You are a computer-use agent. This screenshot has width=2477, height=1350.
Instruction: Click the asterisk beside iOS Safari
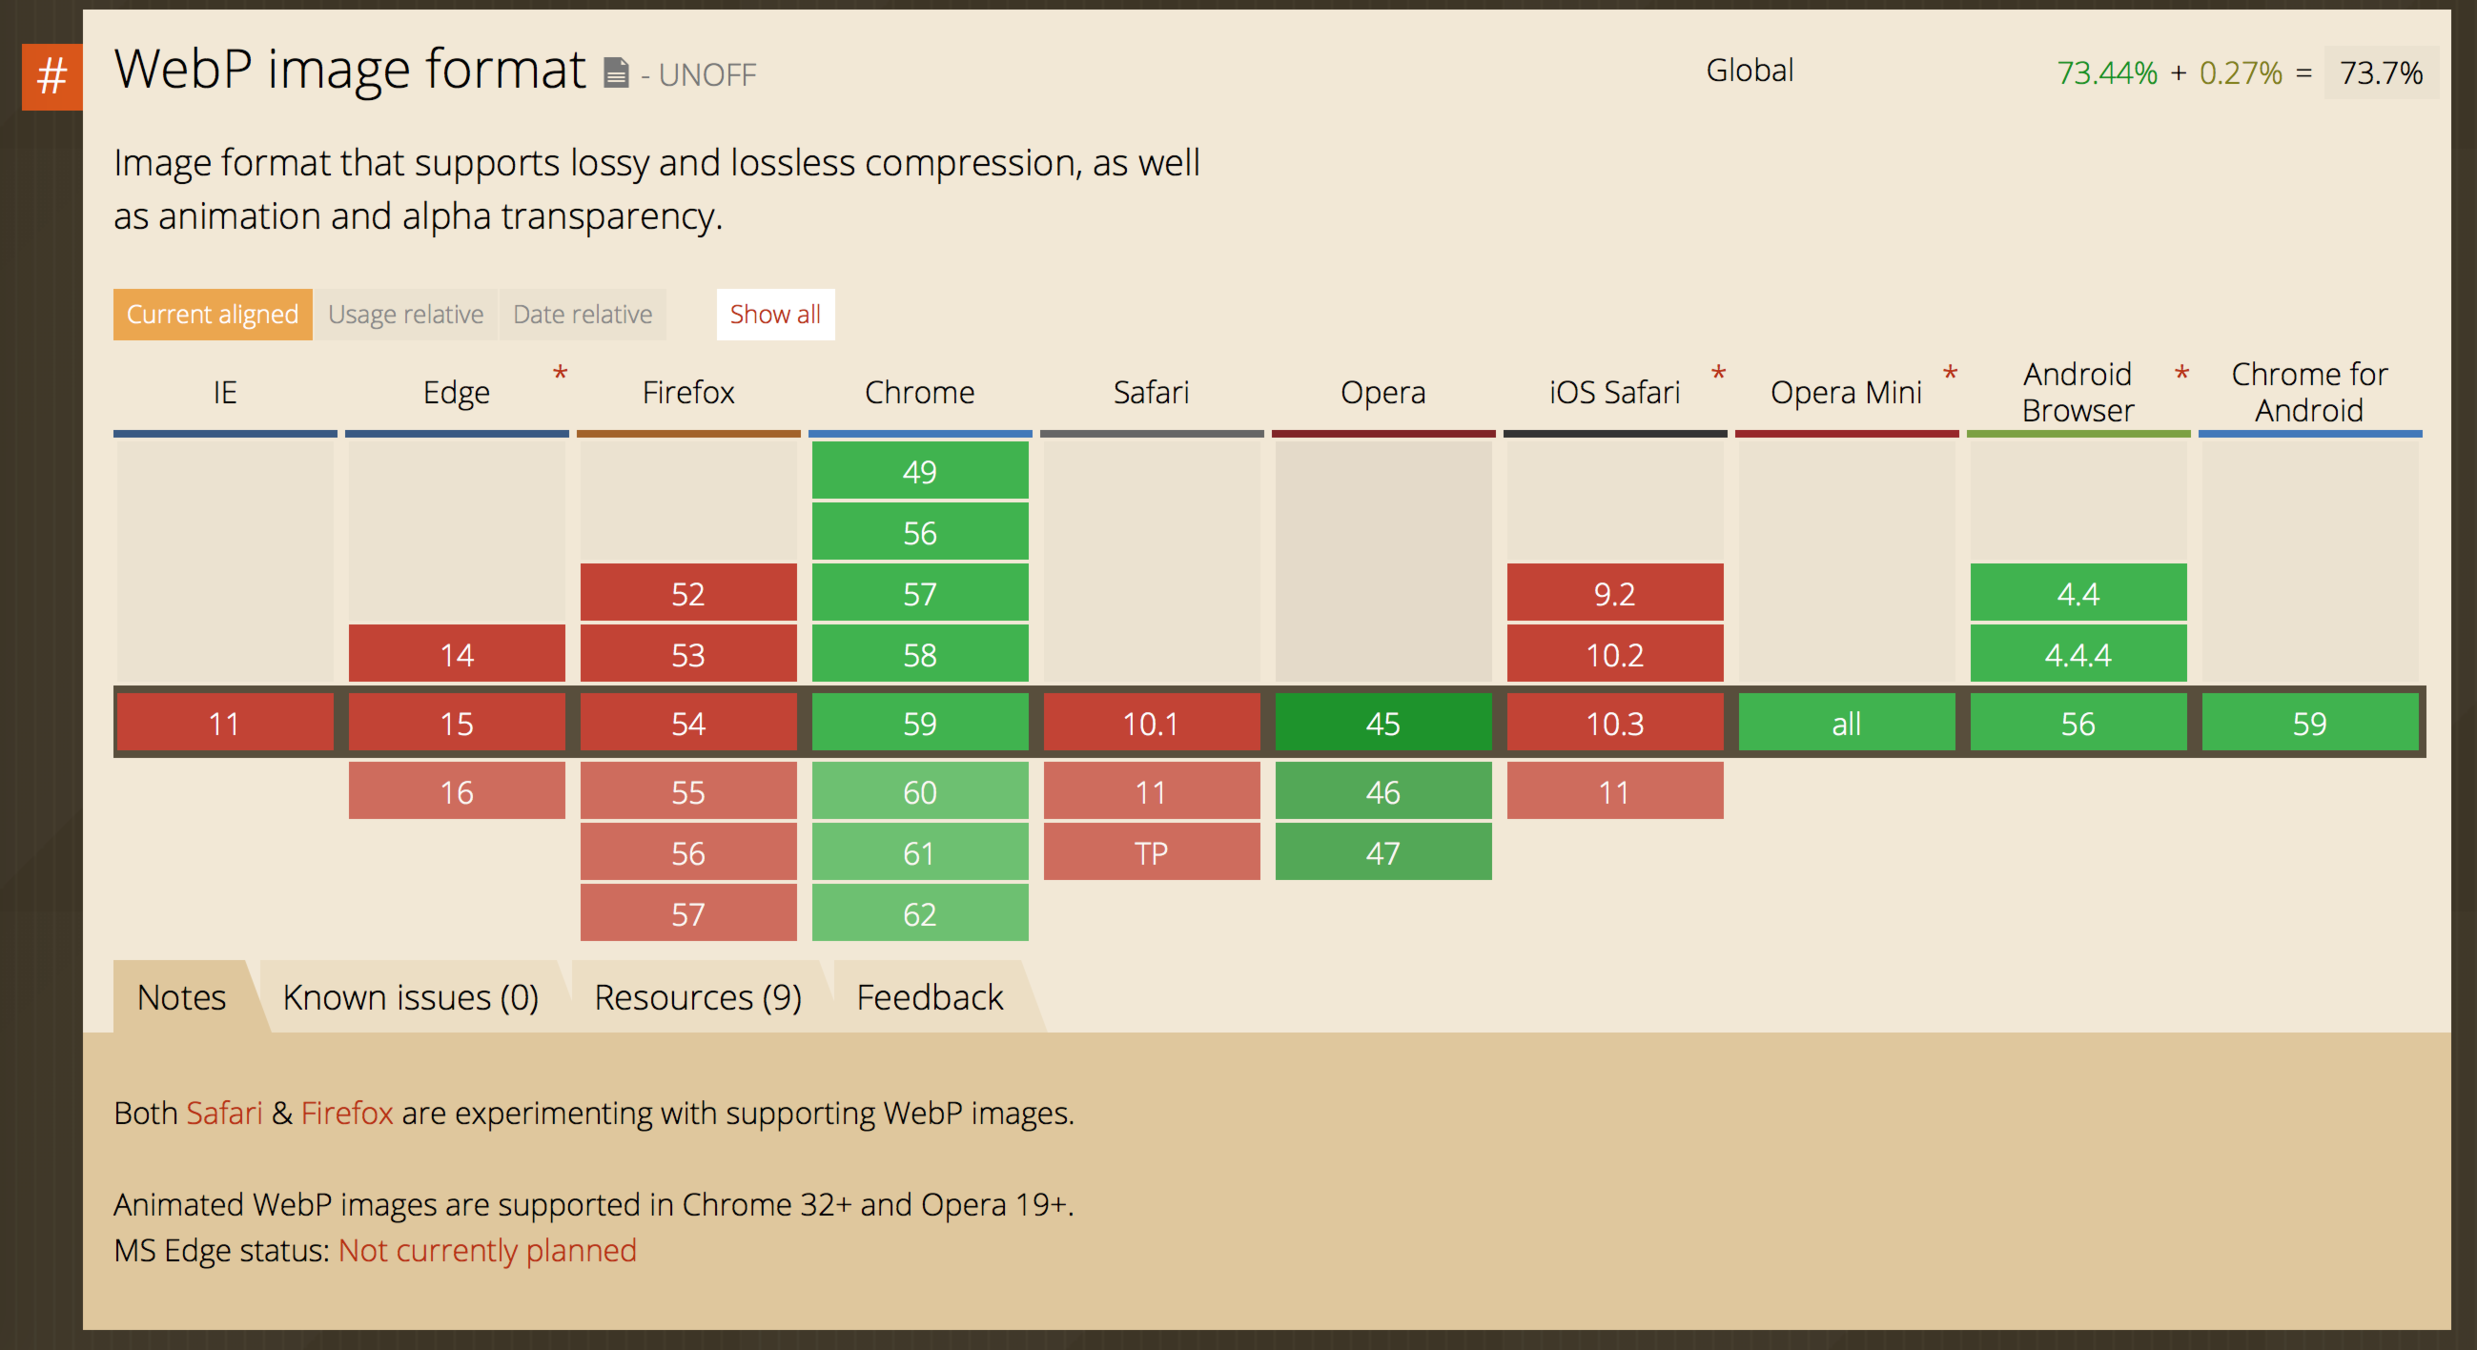pyautogui.click(x=1718, y=375)
